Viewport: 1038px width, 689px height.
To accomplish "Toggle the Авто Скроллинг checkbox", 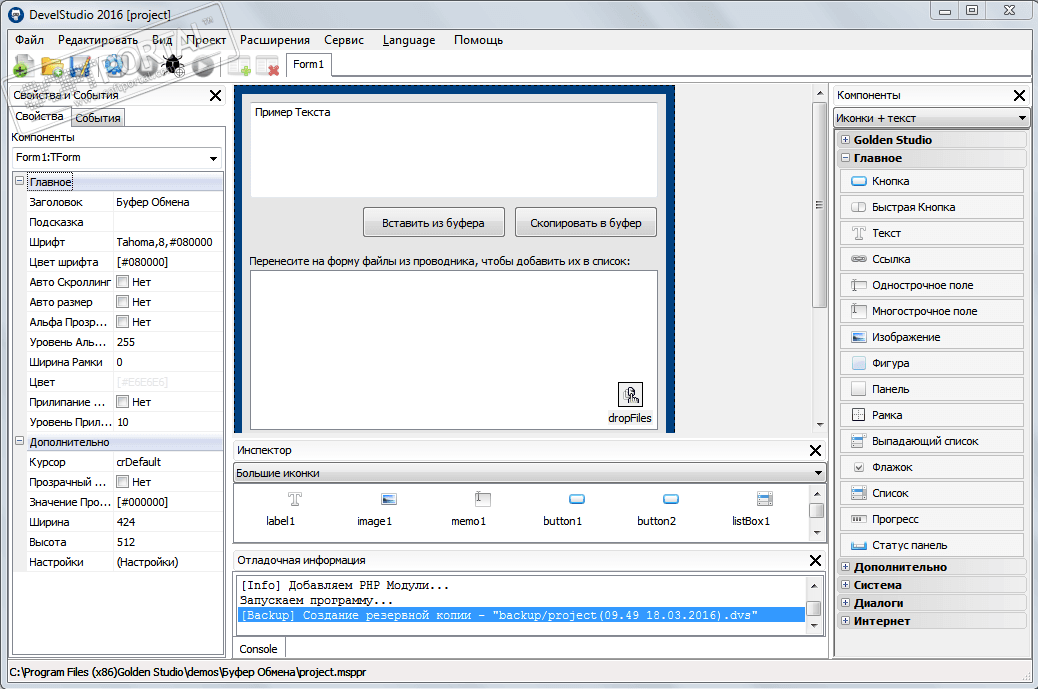I will (x=122, y=282).
